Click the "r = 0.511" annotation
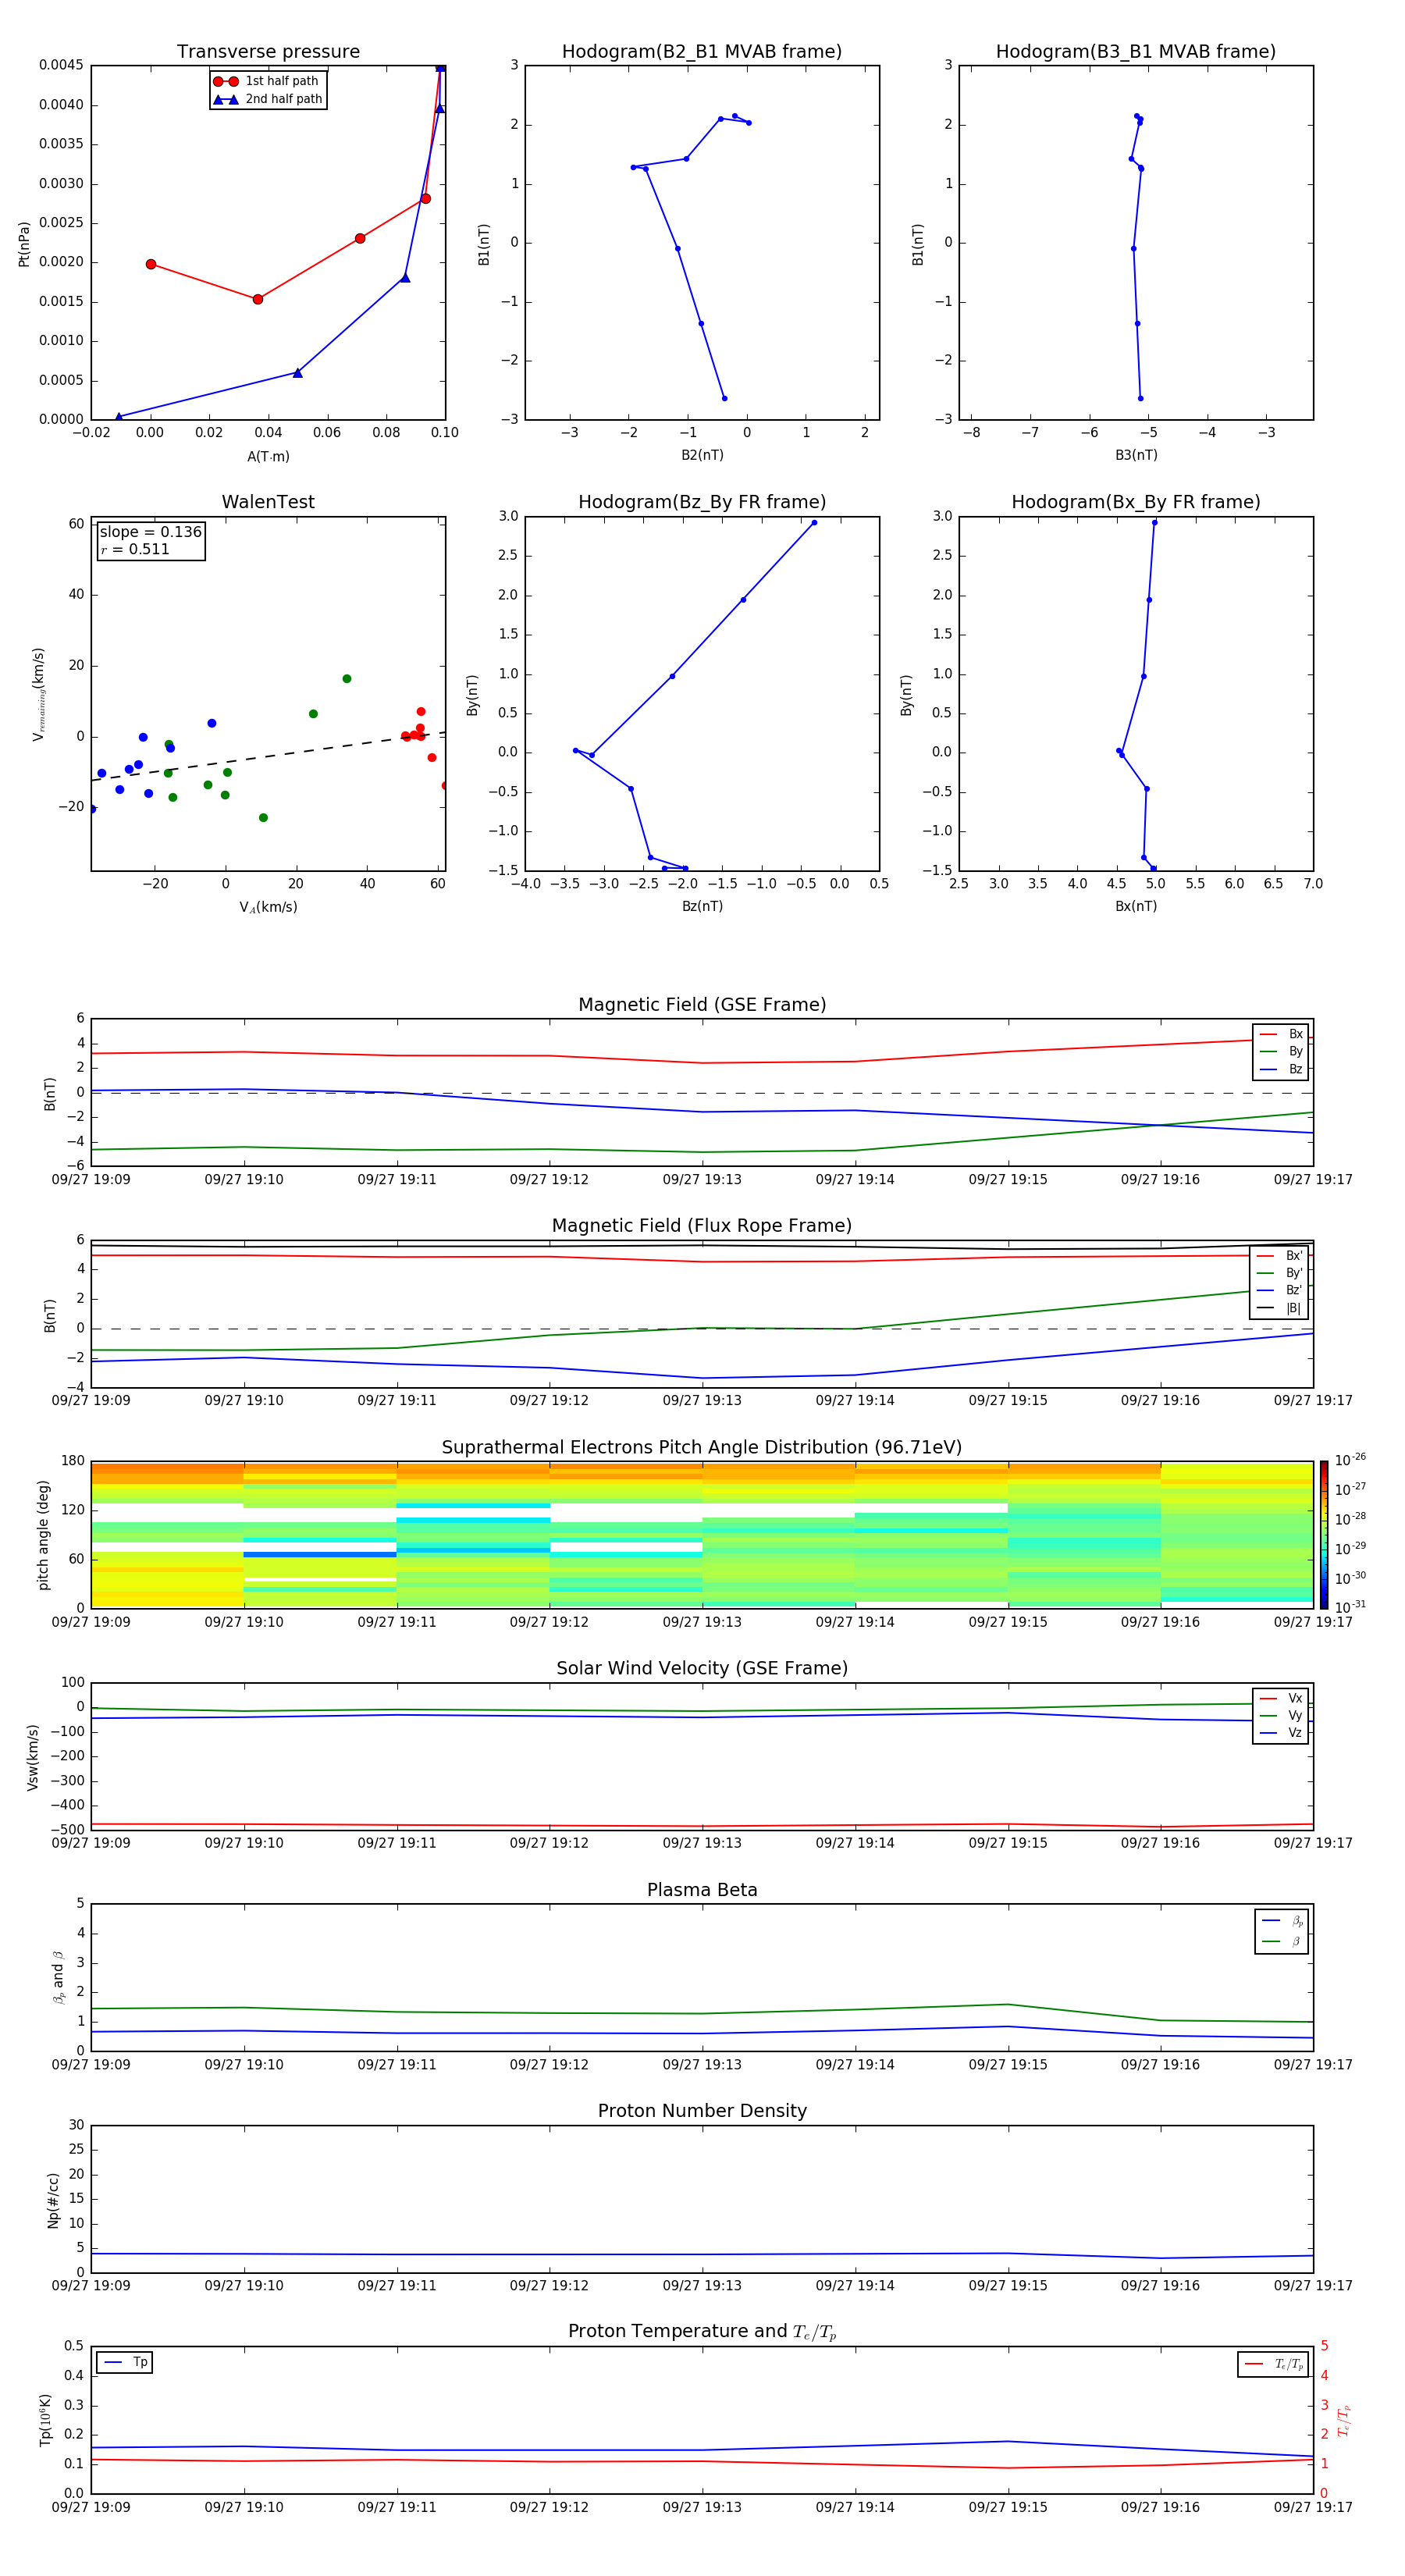 point(135,549)
